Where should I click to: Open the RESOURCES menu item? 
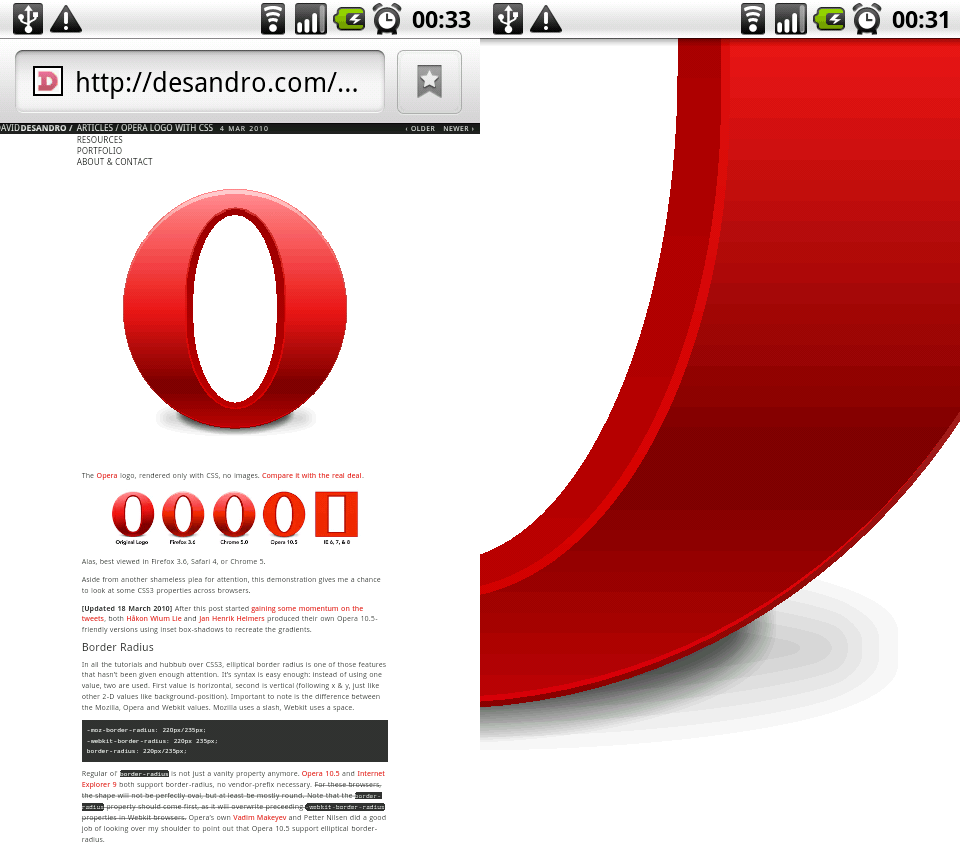[x=99, y=140]
